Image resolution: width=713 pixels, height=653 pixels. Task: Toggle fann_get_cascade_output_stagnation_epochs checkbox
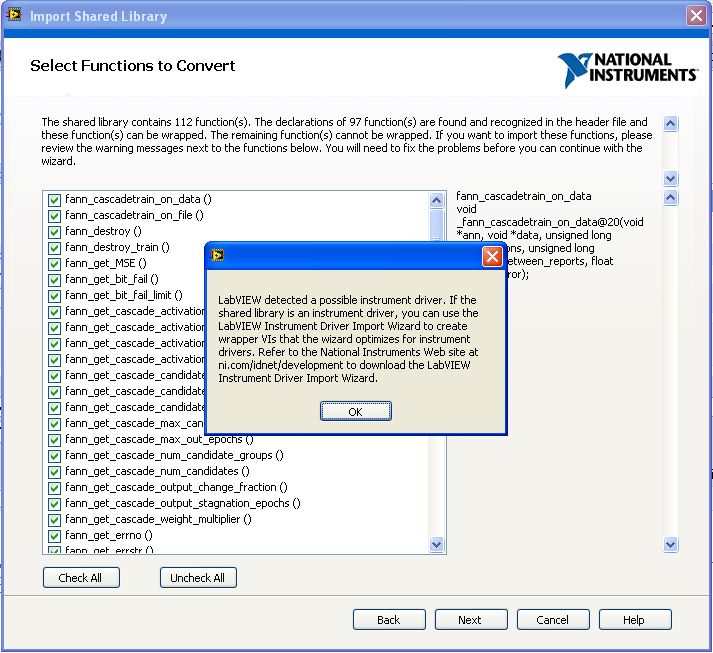point(54,504)
